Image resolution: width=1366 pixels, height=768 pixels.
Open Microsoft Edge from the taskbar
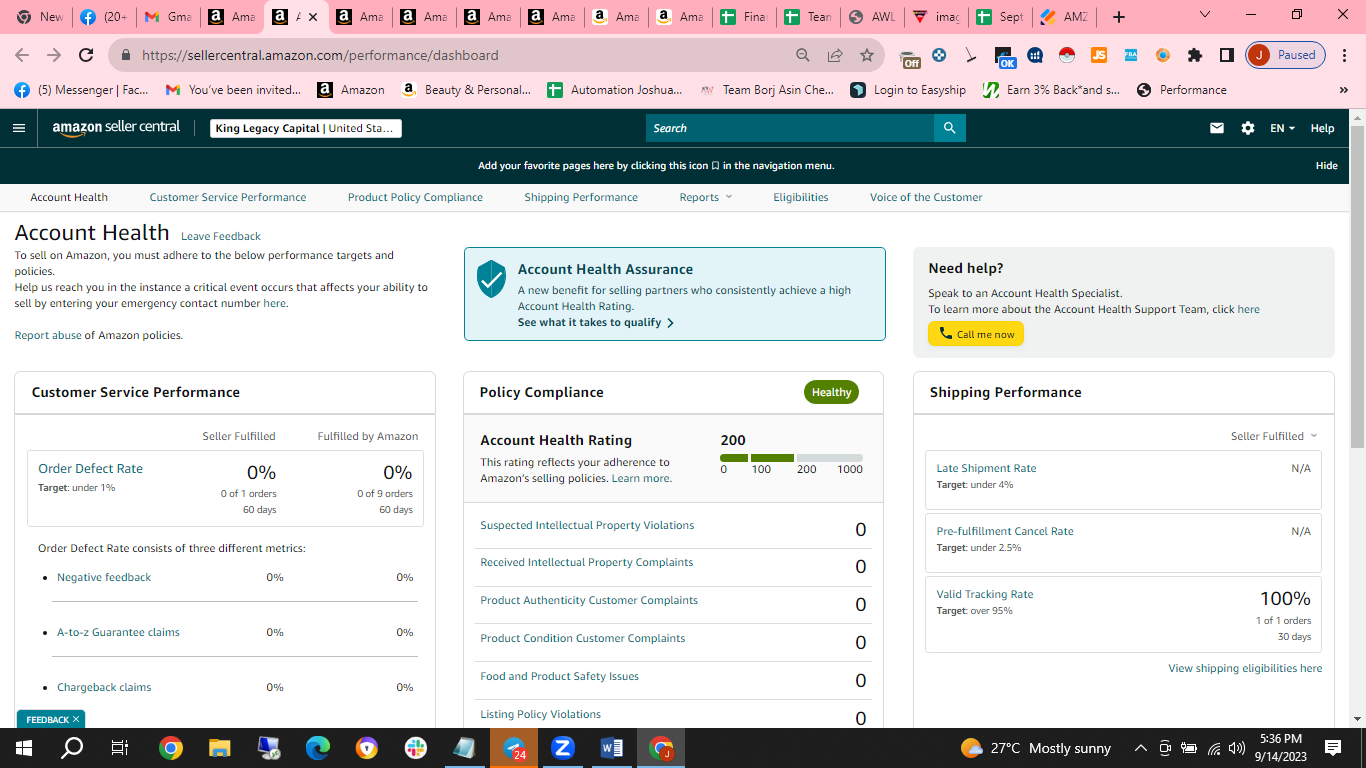click(318, 748)
